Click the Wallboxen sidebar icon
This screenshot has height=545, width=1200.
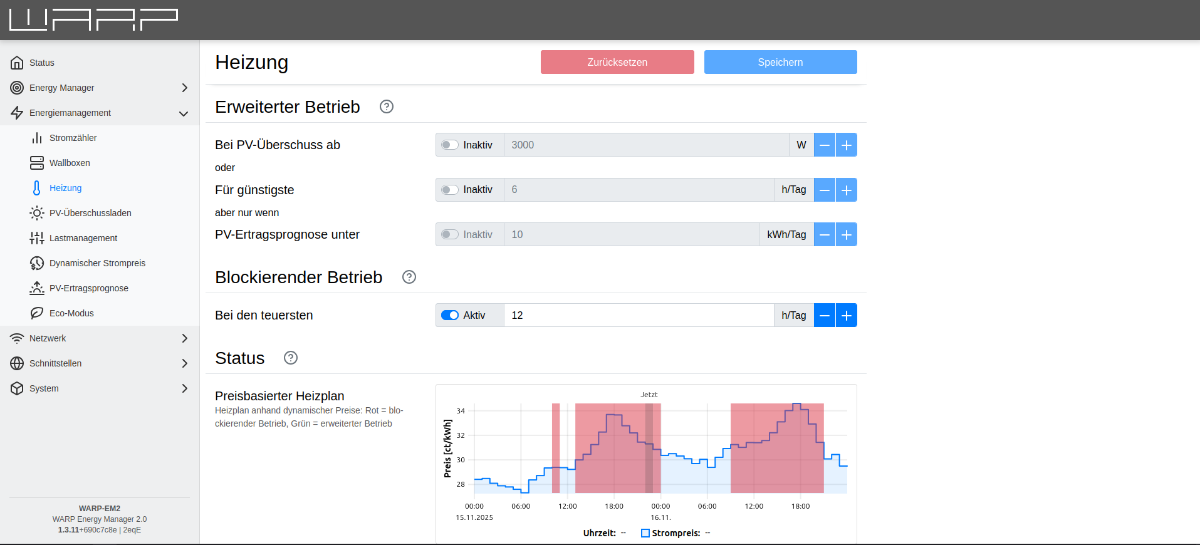(37, 163)
